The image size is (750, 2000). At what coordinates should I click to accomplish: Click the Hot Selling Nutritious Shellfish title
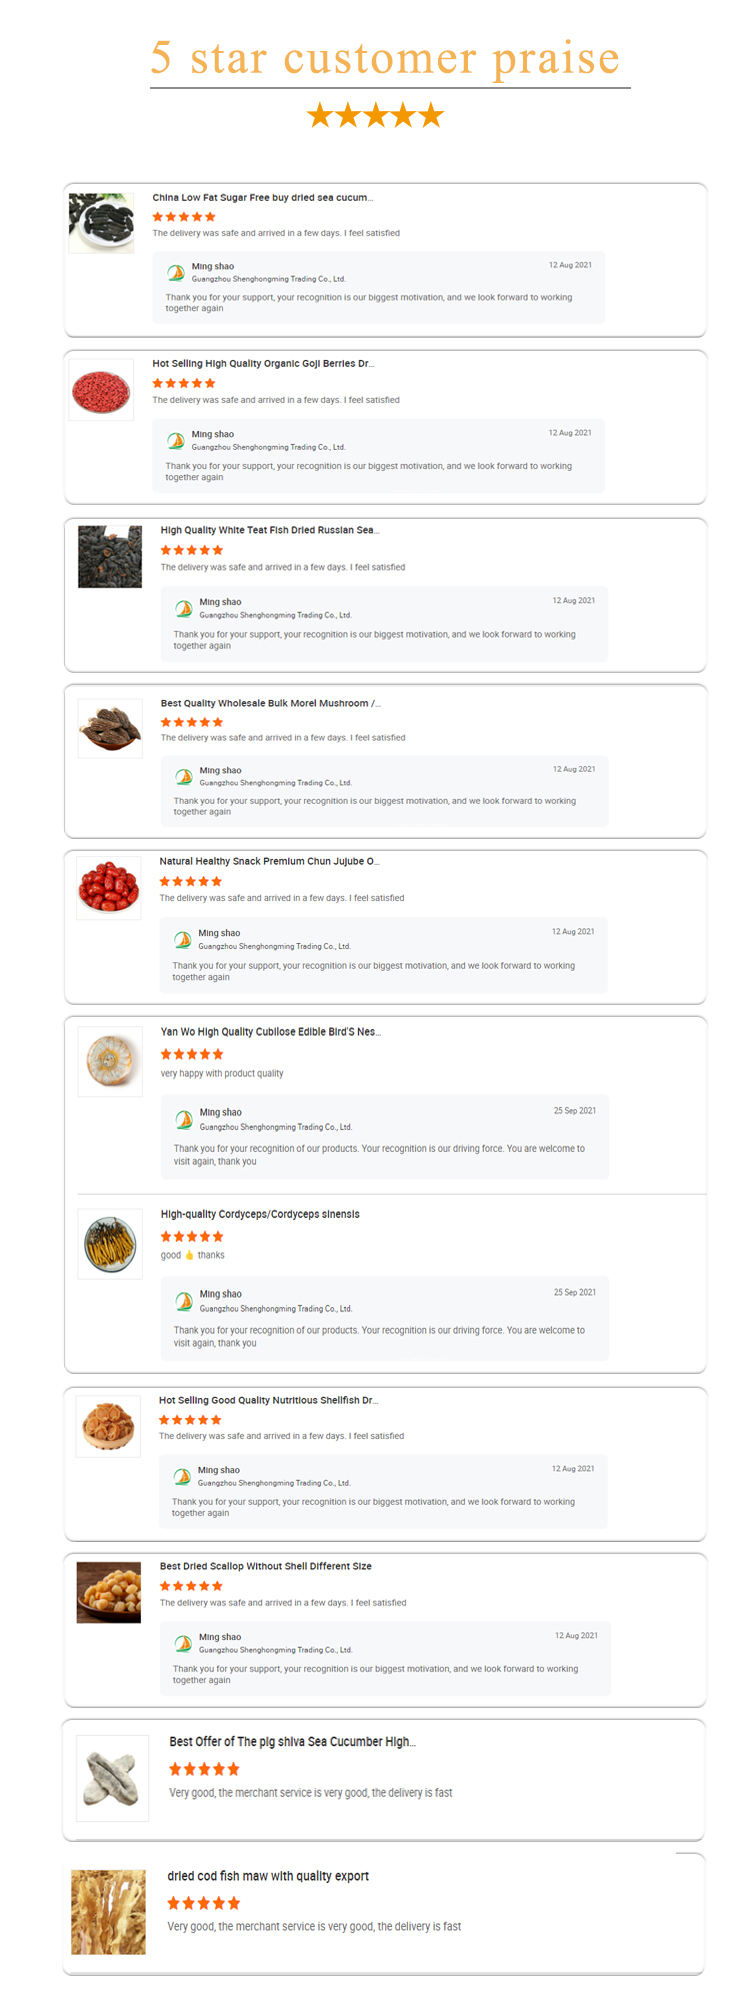click(x=268, y=1400)
